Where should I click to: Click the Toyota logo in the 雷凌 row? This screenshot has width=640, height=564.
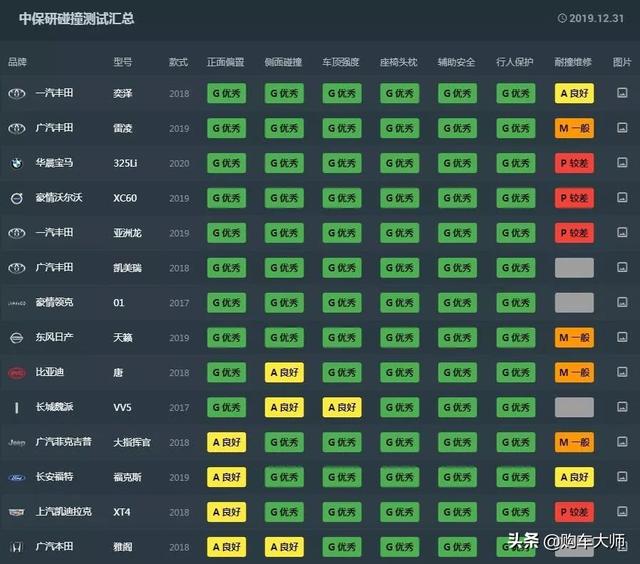(x=17, y=129)
